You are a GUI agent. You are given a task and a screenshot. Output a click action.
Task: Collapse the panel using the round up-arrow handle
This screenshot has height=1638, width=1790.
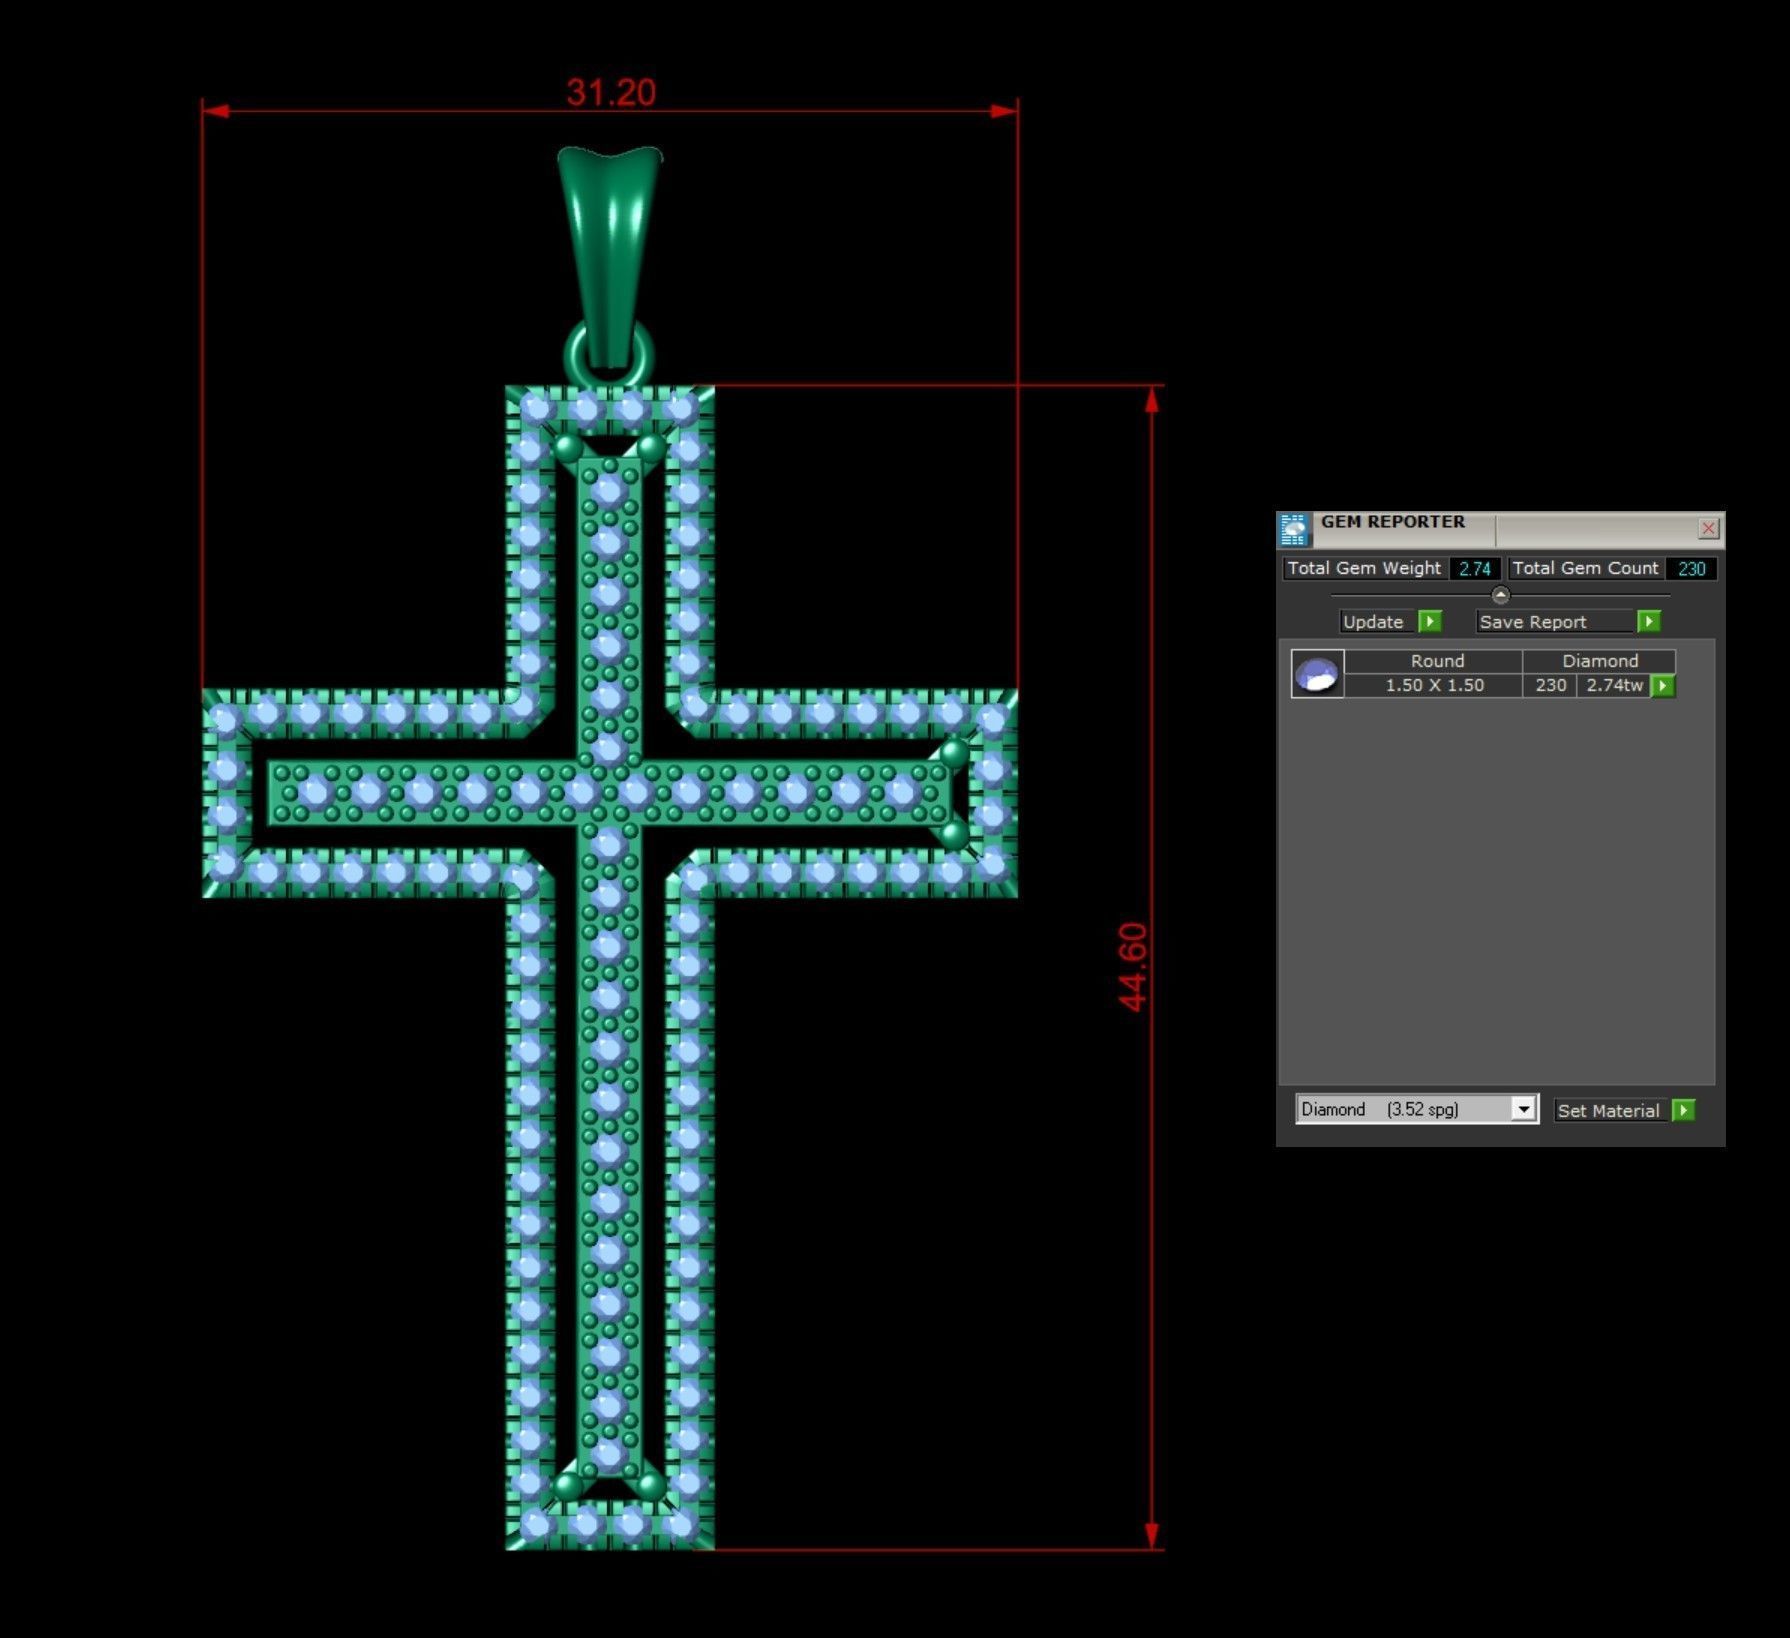(1500, 595)
